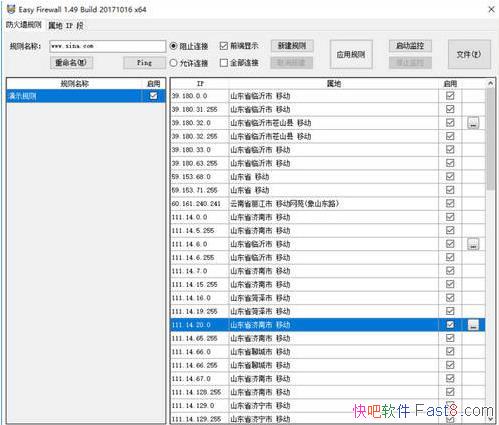Toggle the 启用 checkbox for 演示规则
499x425 pixels.
(153, 96)
